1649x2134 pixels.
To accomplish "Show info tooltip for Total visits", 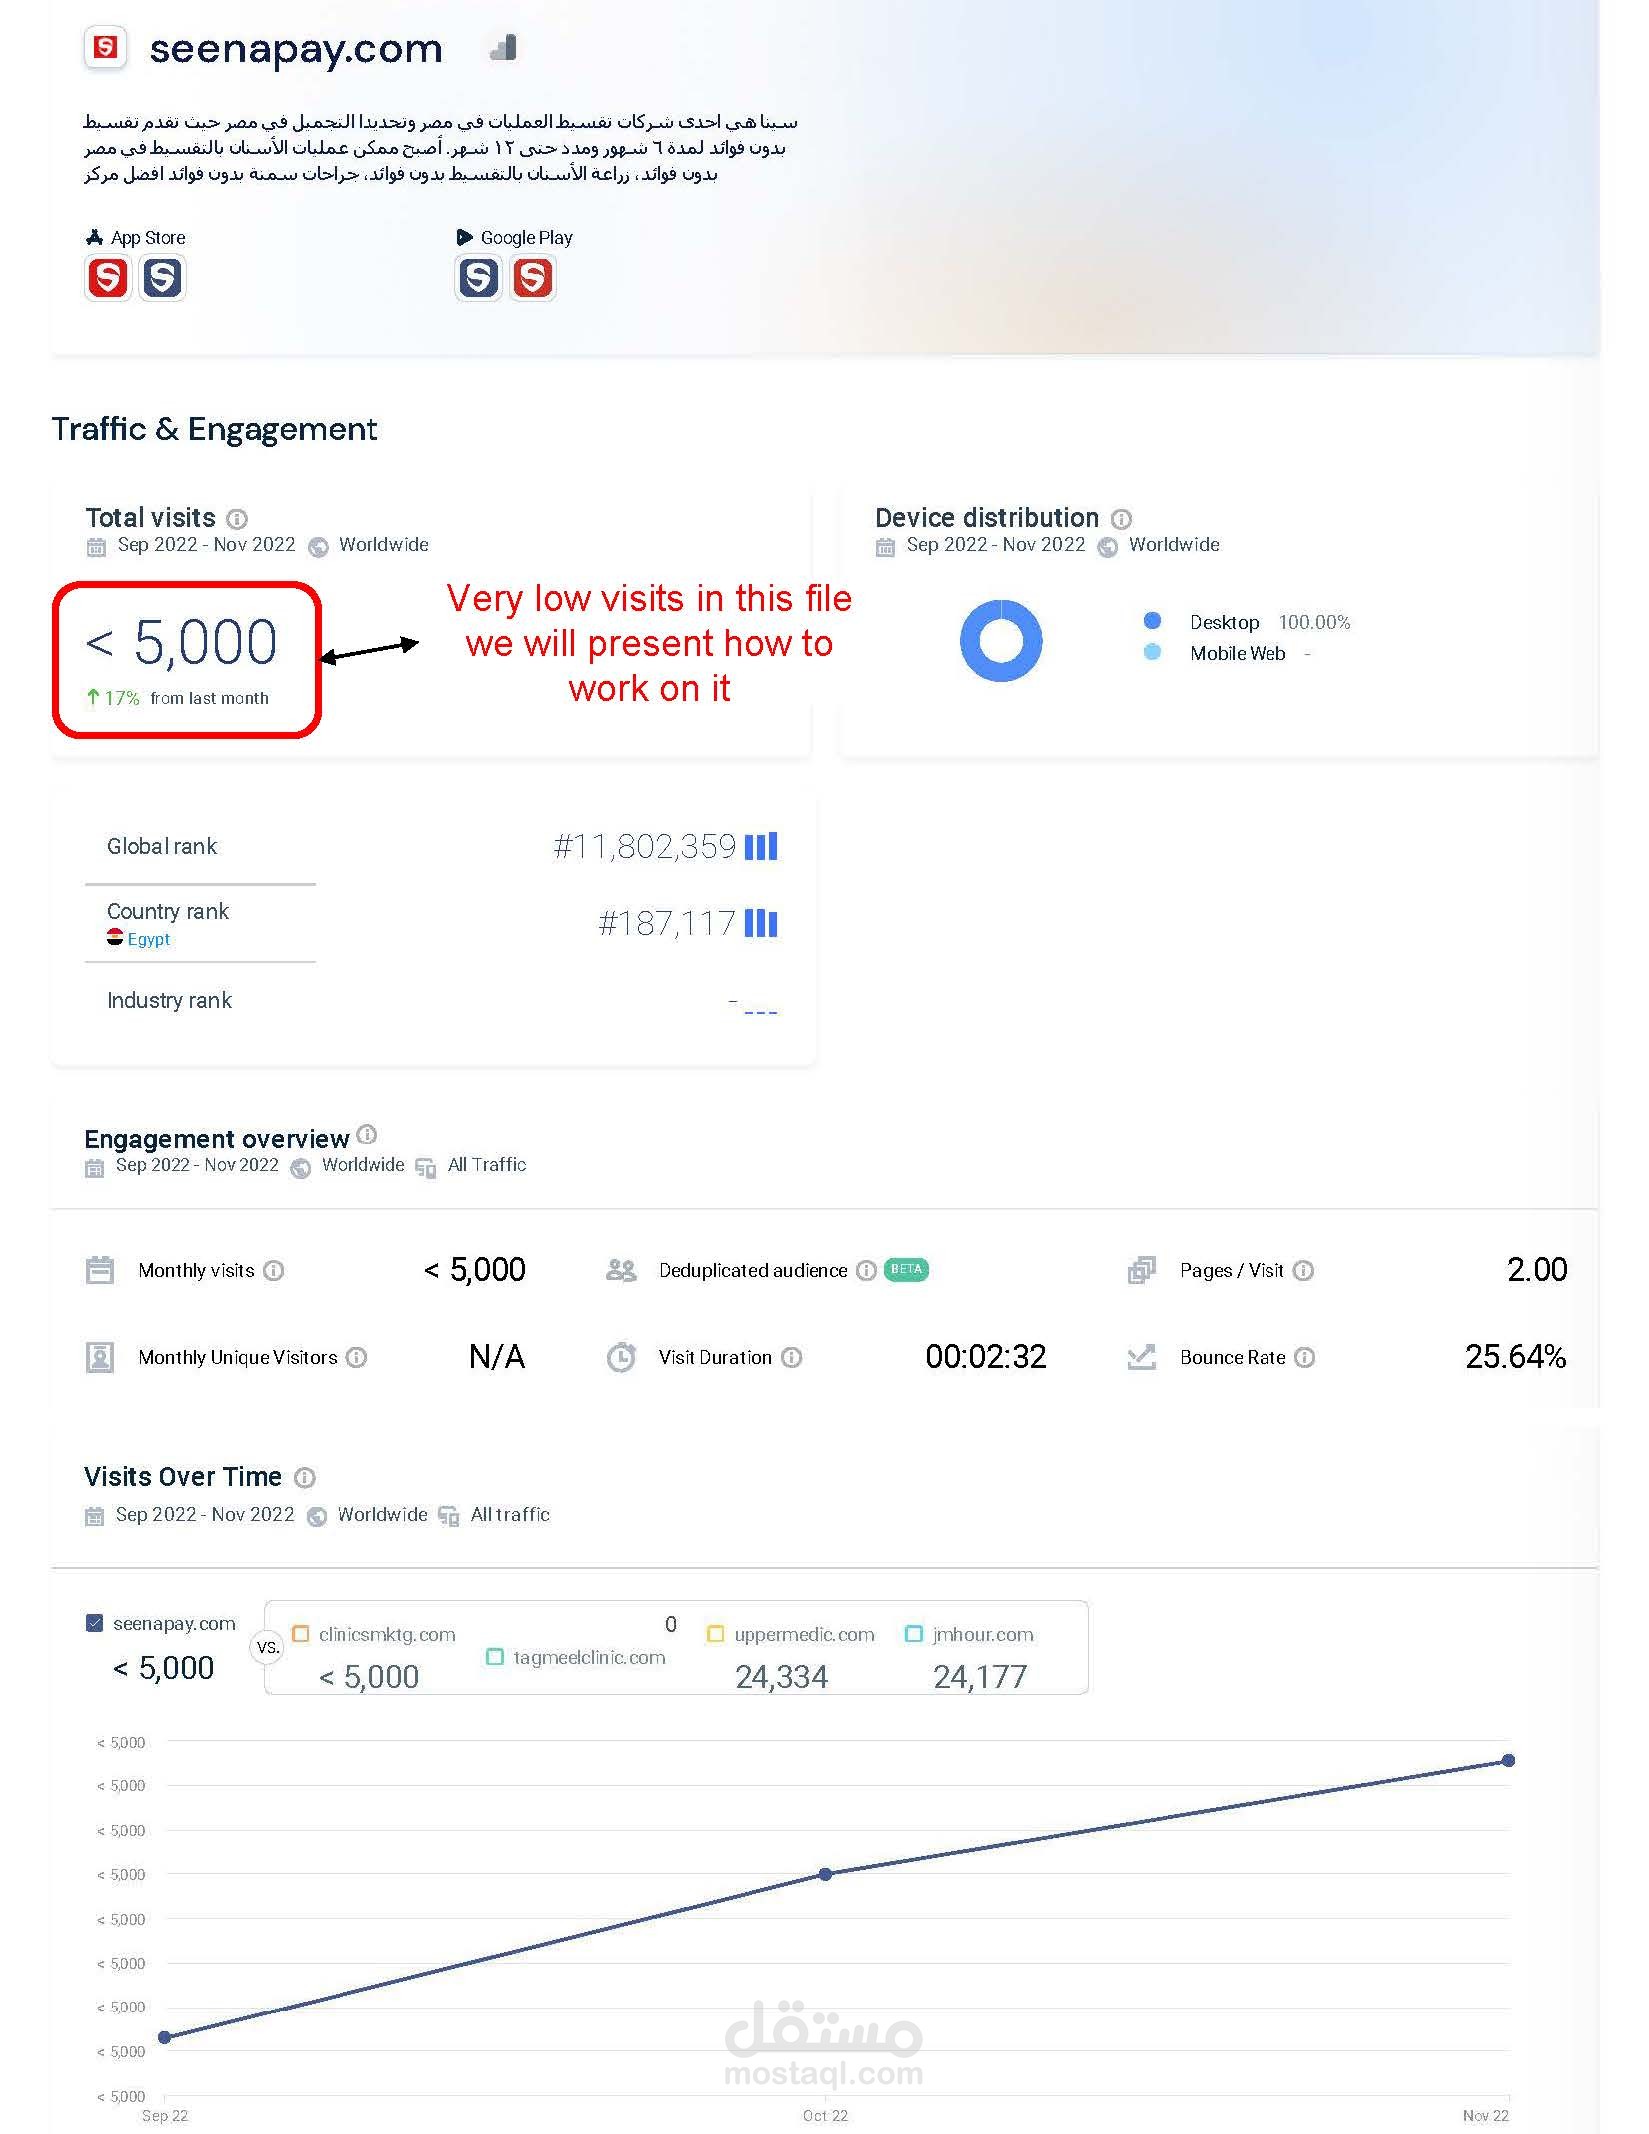I will (x=237, y=519).
